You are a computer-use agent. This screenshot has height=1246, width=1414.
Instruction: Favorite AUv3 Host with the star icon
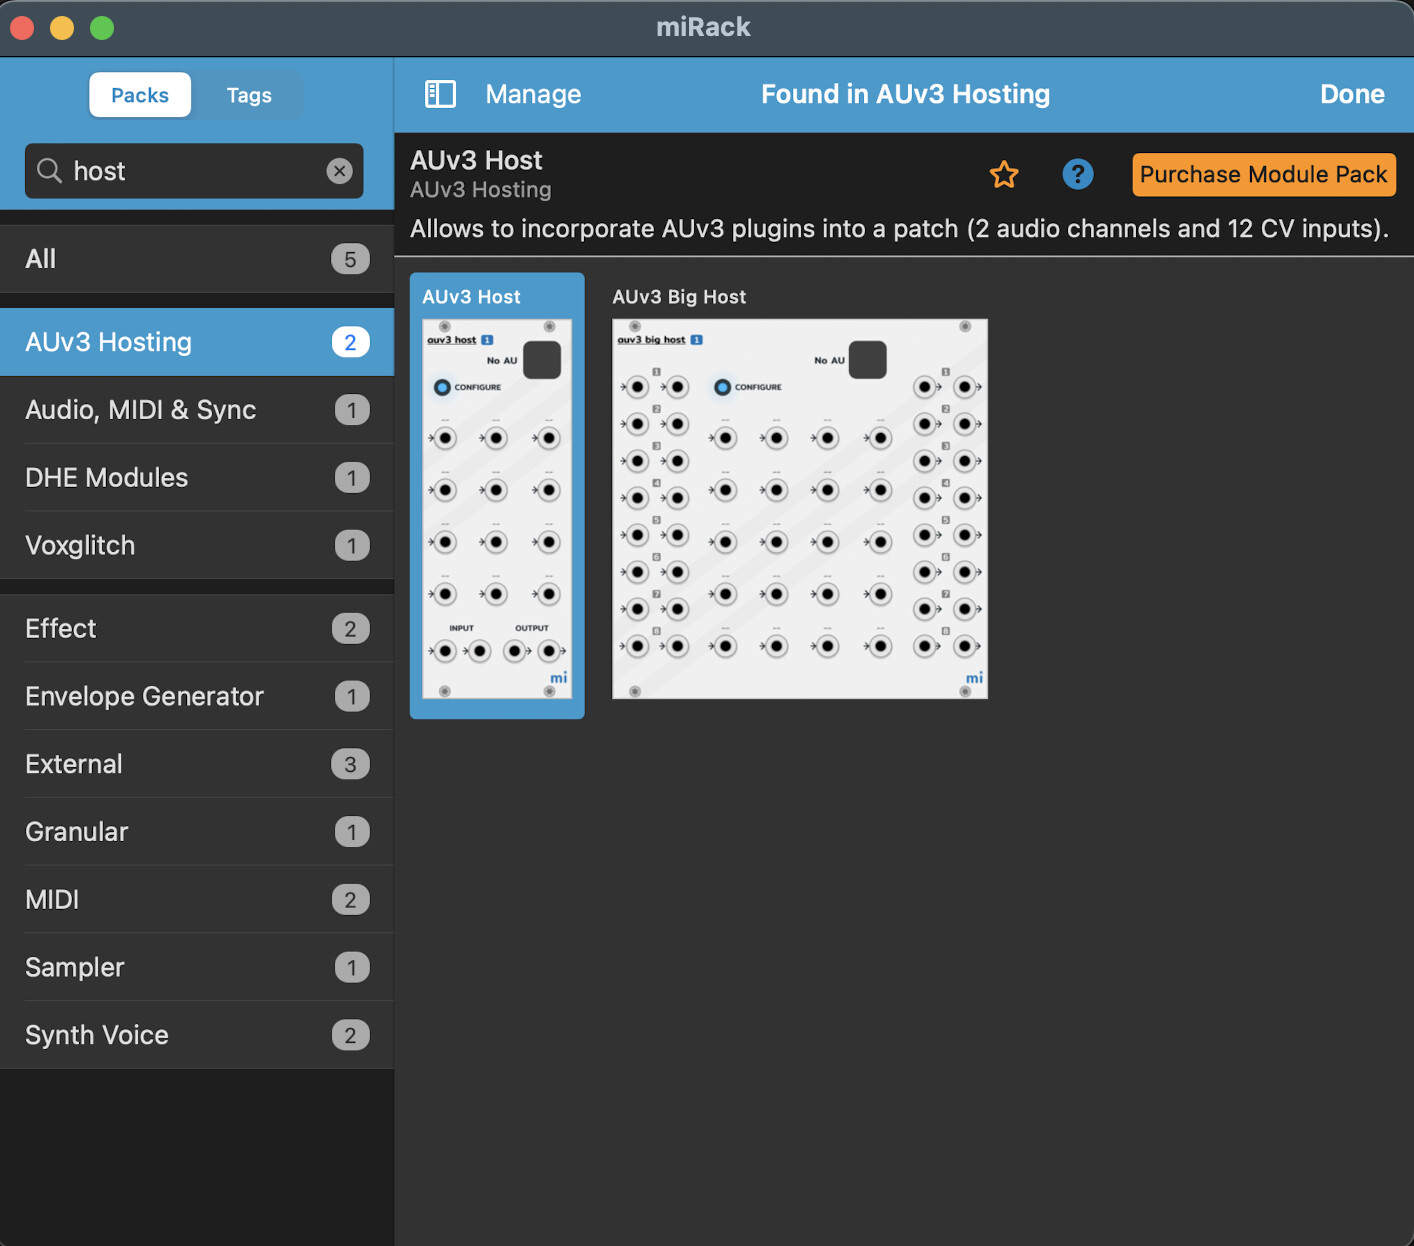point(1004,175)
